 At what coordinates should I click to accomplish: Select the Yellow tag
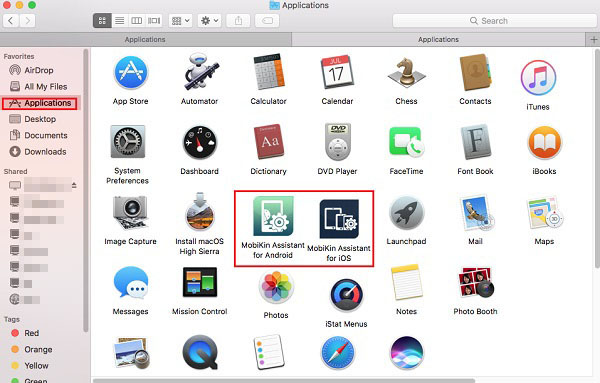pyautogui.click(x=30, y=366)
